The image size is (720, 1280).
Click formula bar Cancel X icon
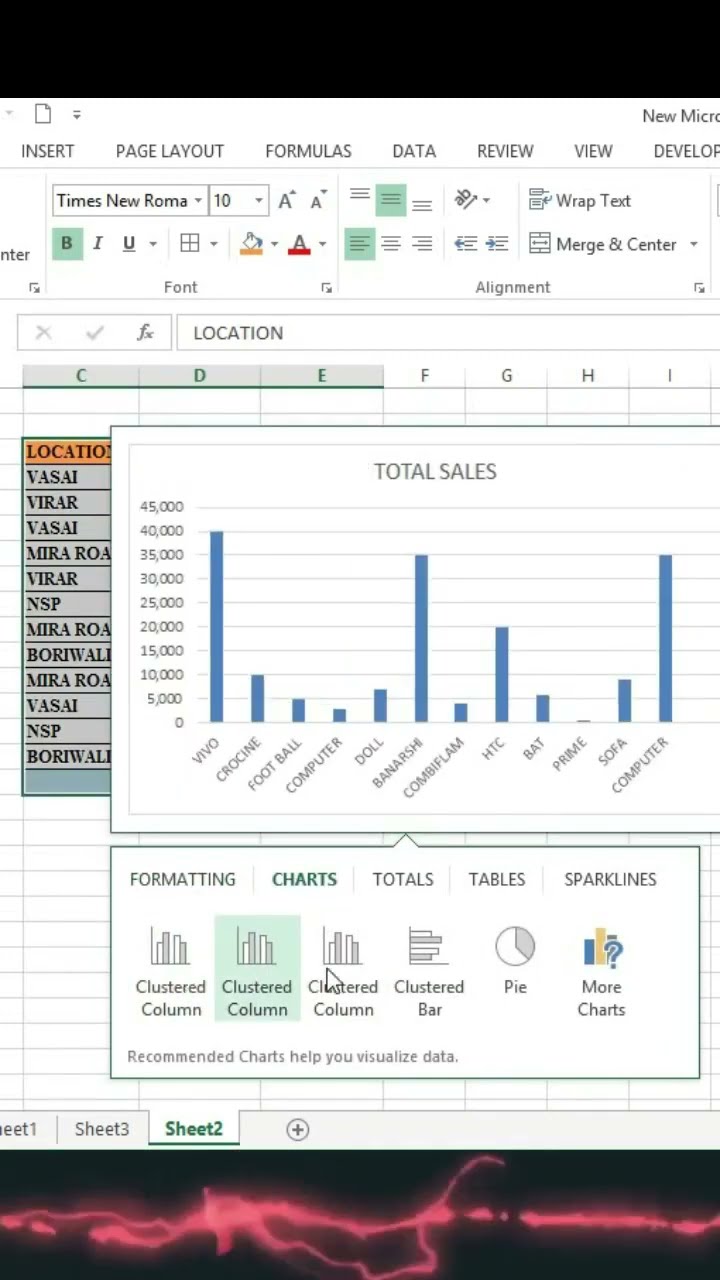tap(44, 333)
